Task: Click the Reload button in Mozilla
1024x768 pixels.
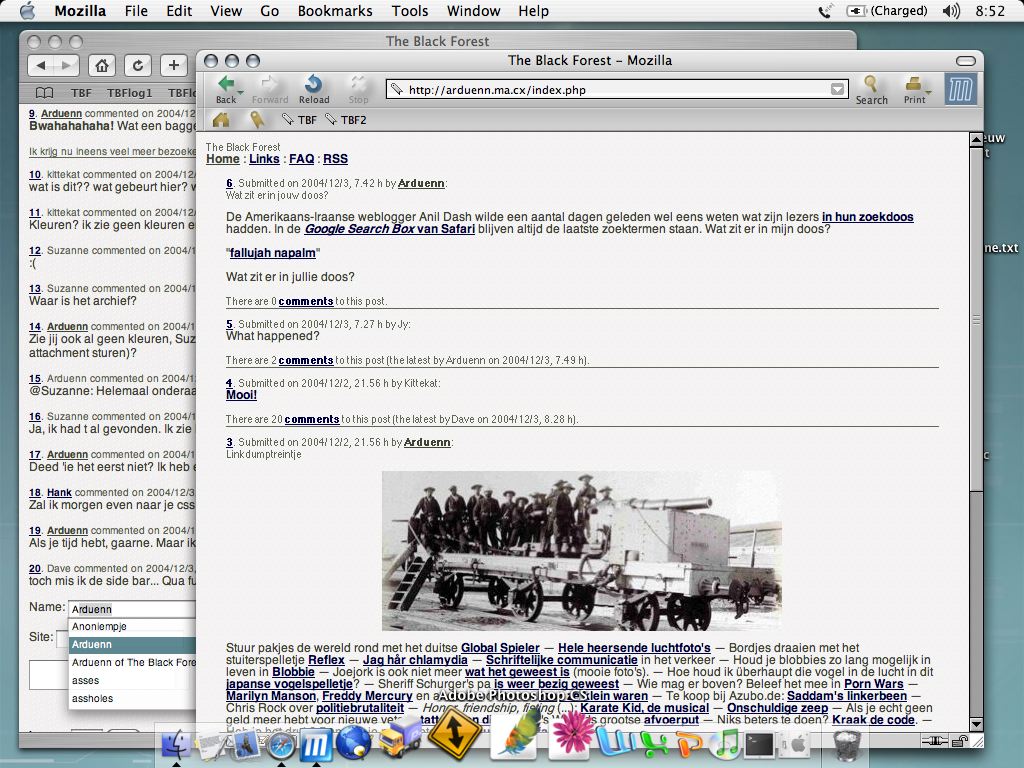Action: 314,89
